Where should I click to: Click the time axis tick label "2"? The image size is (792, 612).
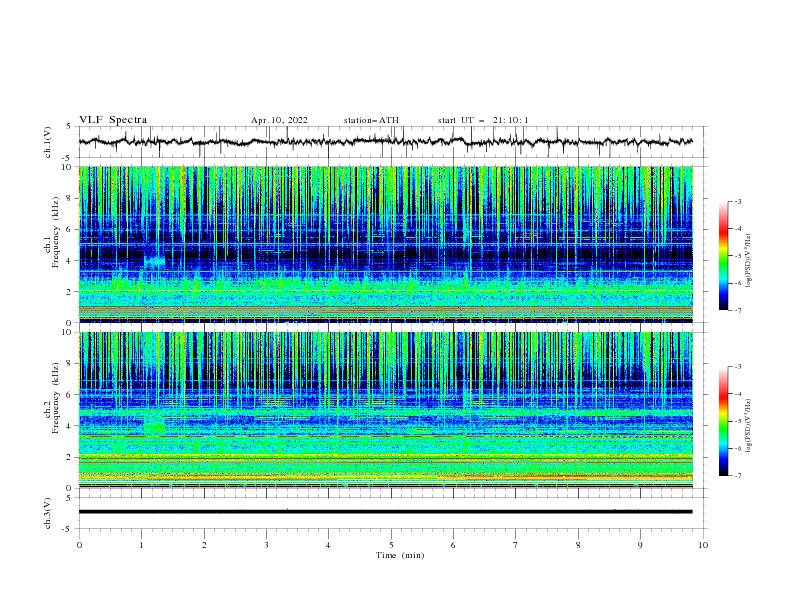pos(204,545)
